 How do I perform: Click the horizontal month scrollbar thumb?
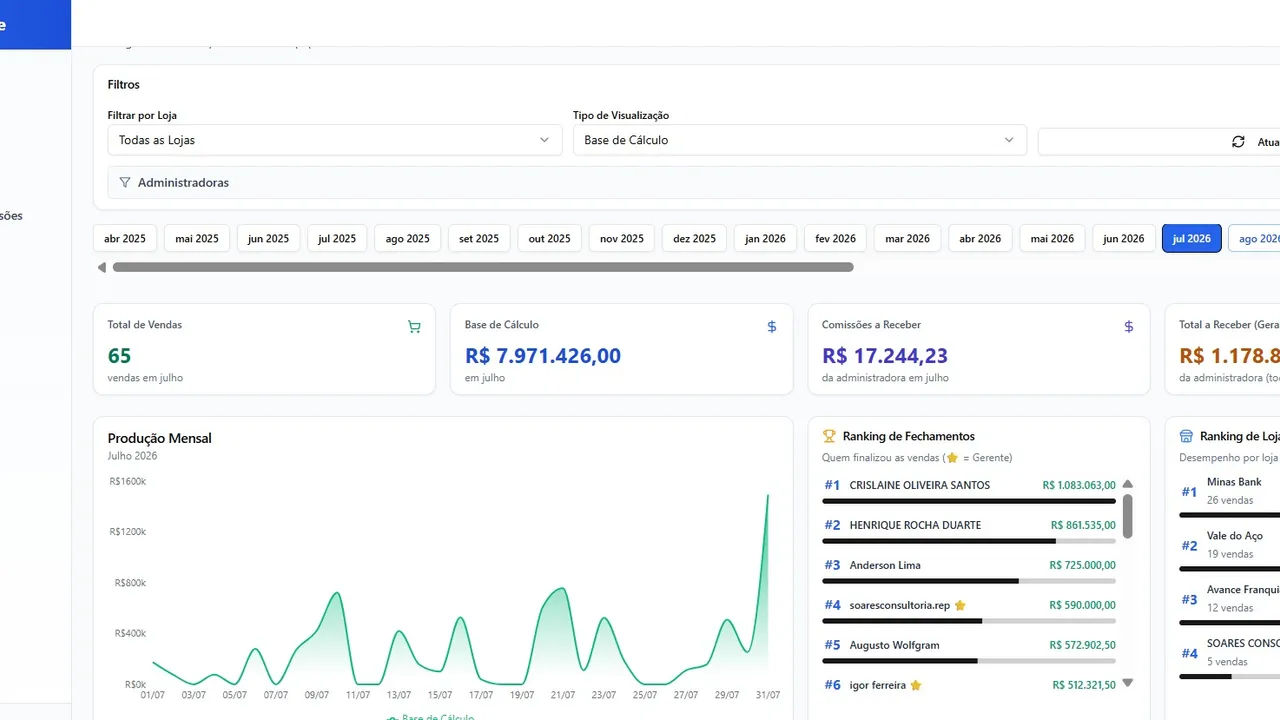(x=483, y=267)
